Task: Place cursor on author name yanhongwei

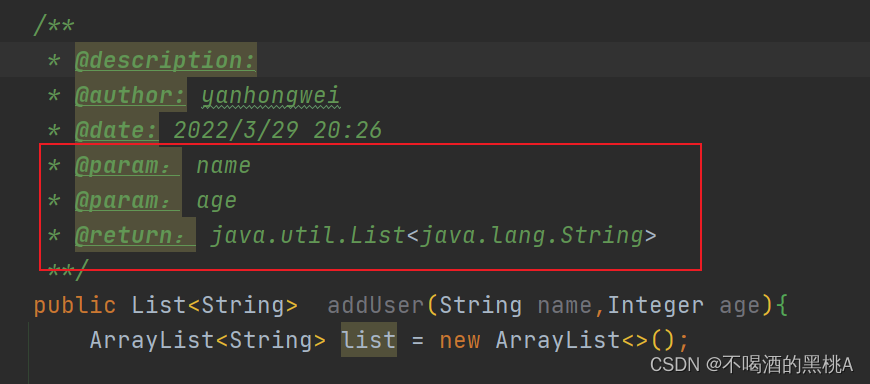Action: point(270,96)
